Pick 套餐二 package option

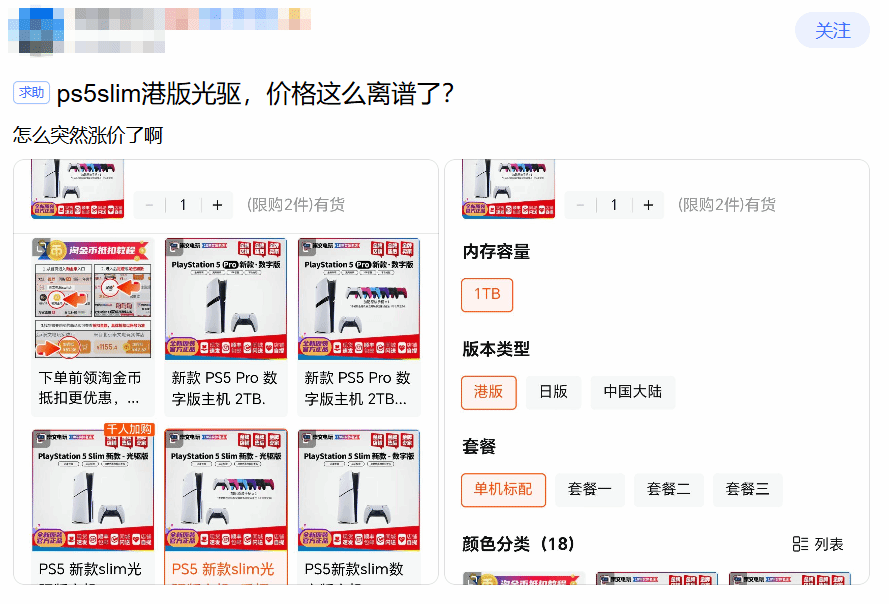669,490
